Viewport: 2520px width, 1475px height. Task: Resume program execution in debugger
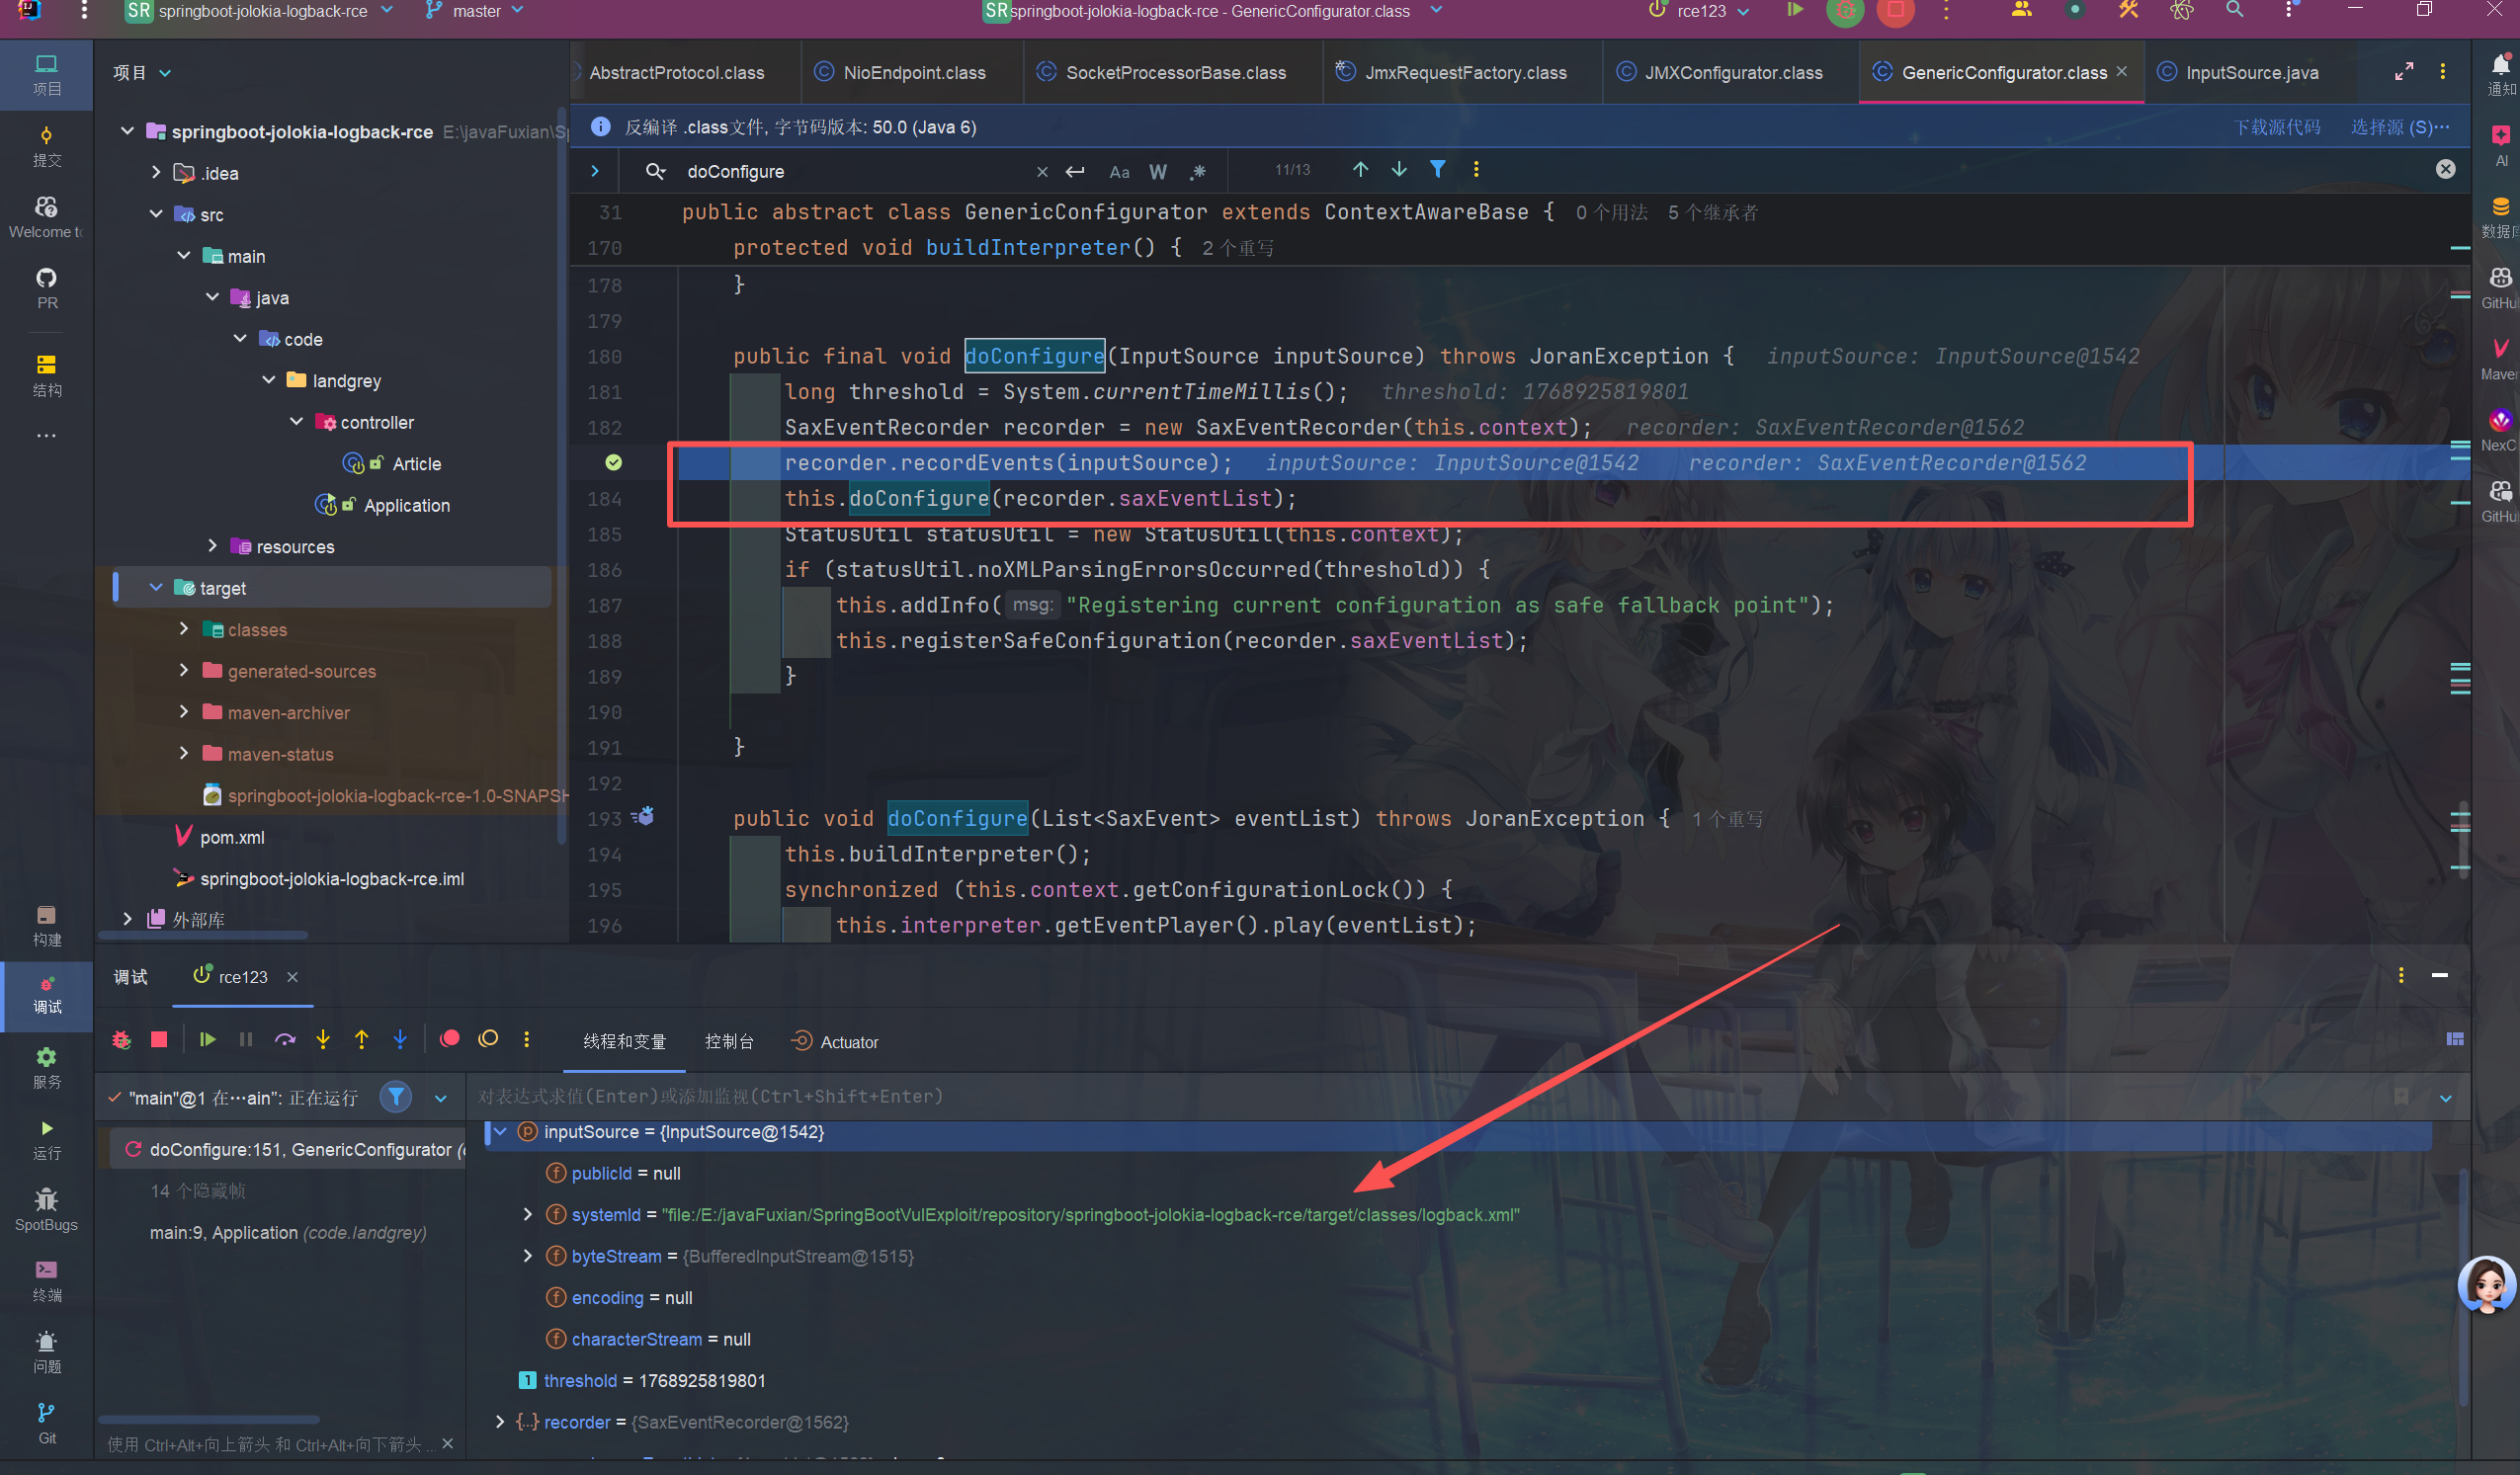click(x=208, y=1040)
